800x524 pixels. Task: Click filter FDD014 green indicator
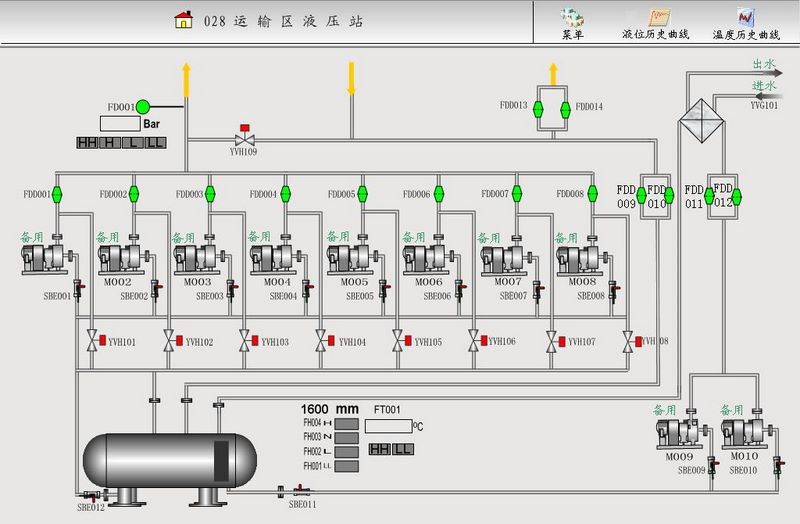click(x=565, y=109)
